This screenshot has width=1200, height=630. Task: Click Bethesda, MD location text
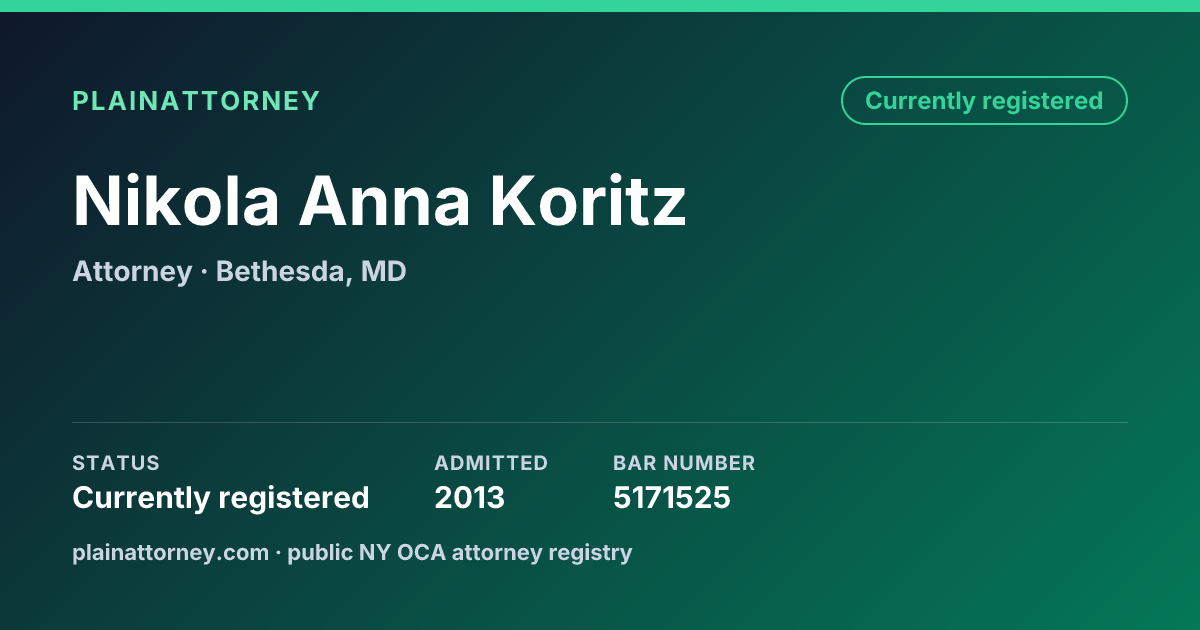(x=311, y=271)
